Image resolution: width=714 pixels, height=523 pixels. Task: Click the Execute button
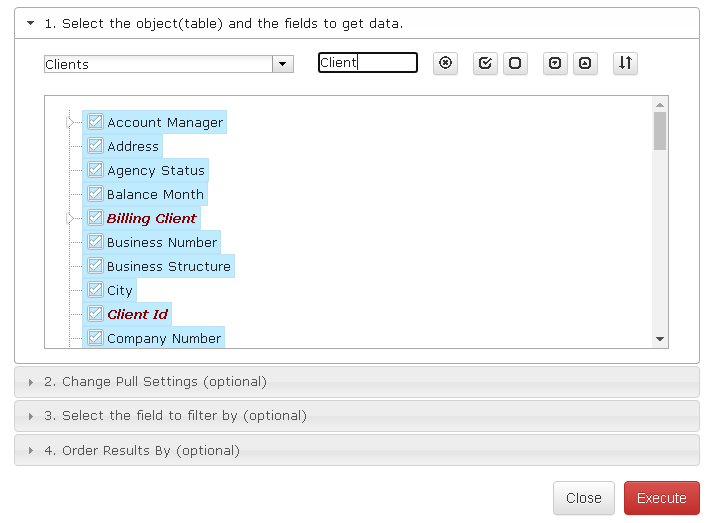pyautogui.click(x=662, y=498)
